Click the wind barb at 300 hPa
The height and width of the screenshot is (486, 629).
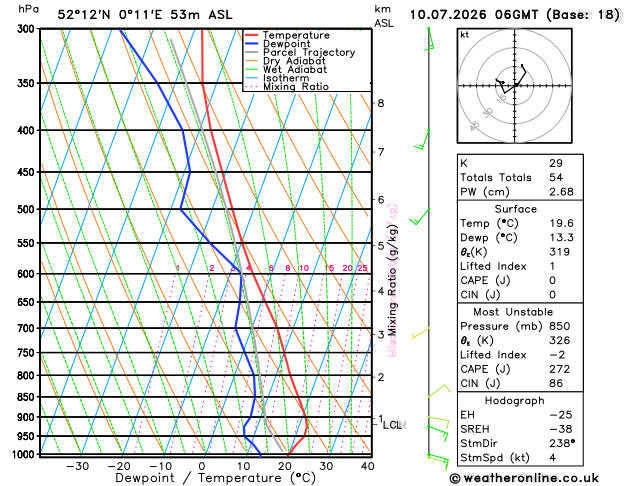coord(430,39)
